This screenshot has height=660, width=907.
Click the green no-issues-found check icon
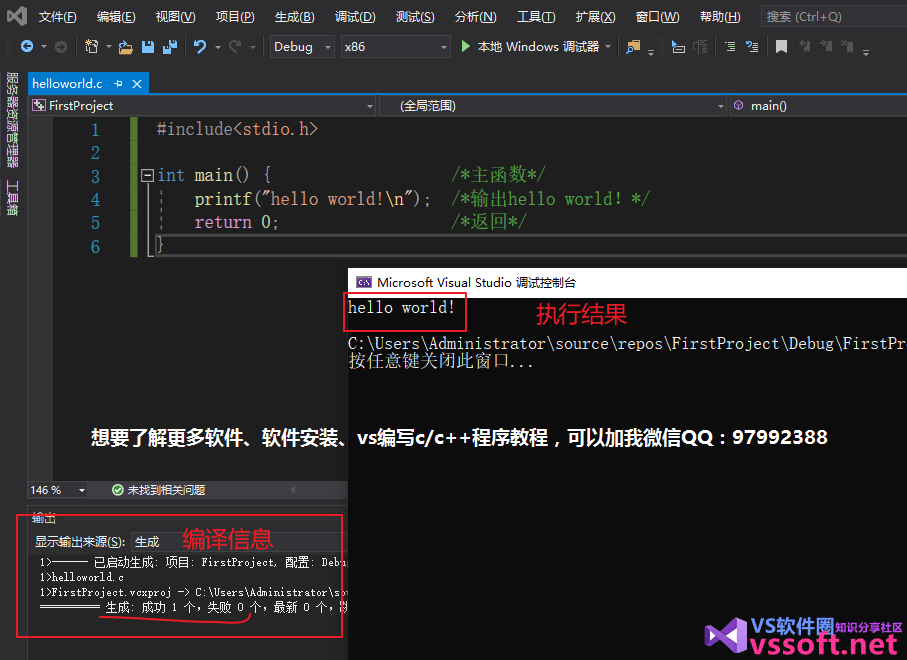pyautogui.click(x=117, y=490)
